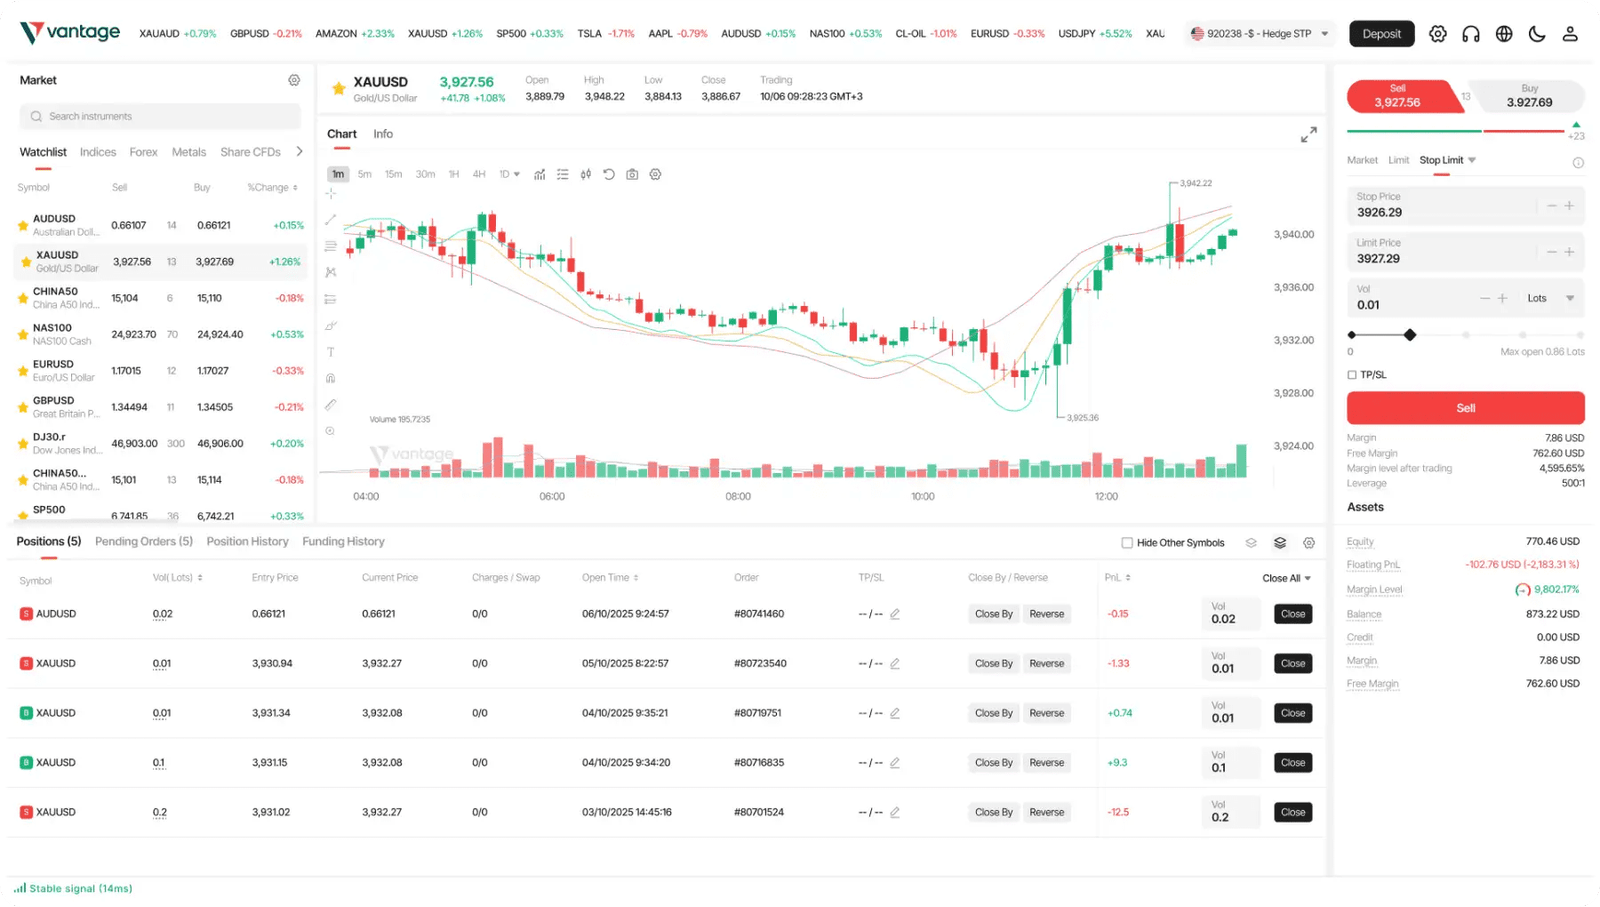Image resolution: width=1600 pixels, height=907 pixels.
Task: Click the Deposit button
Action: coord(1381,33)
